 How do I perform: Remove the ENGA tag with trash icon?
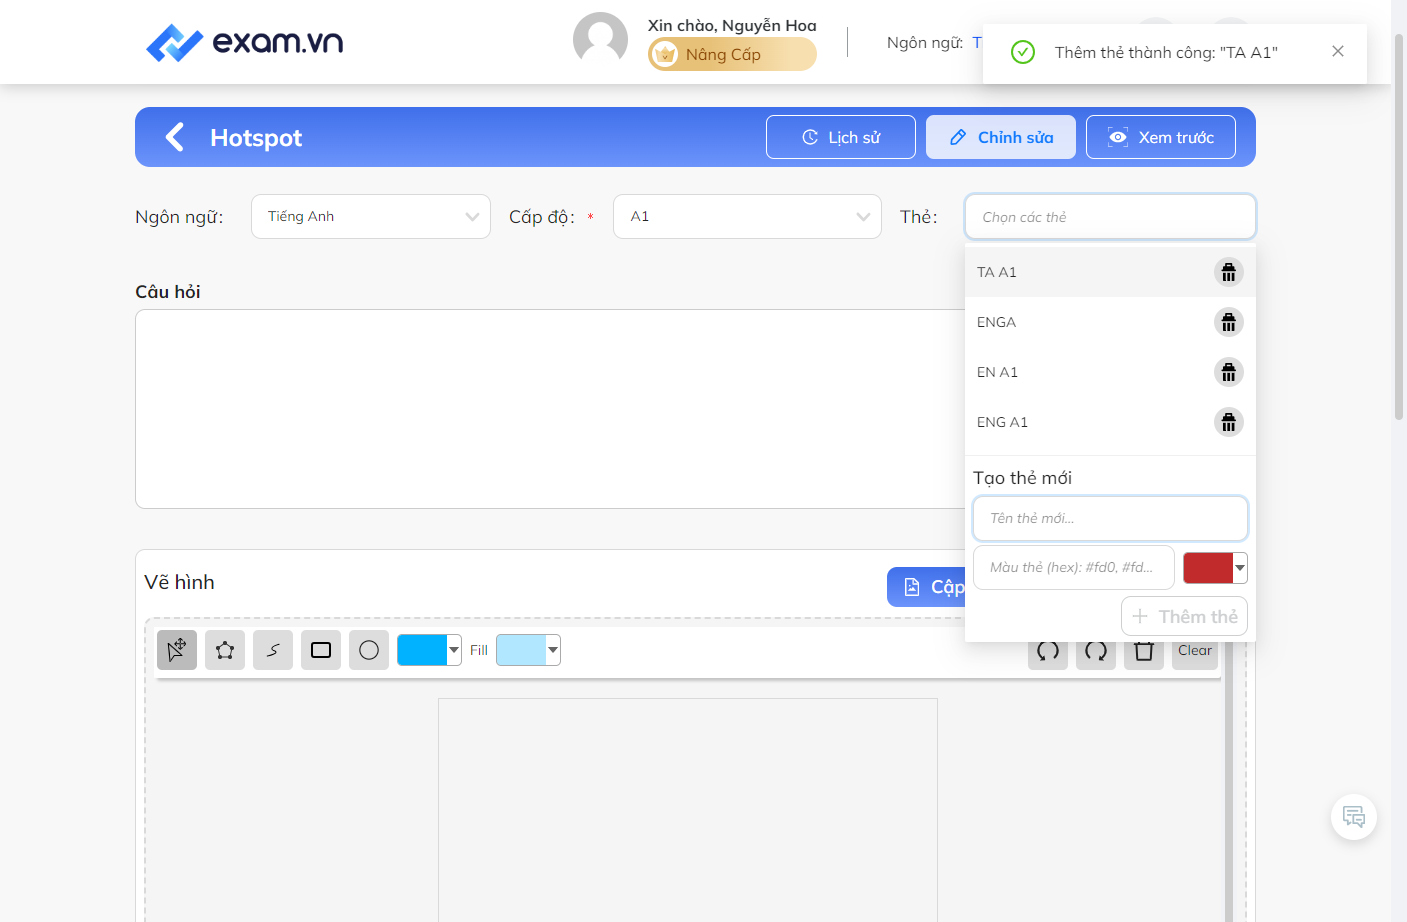[1229, 322]
